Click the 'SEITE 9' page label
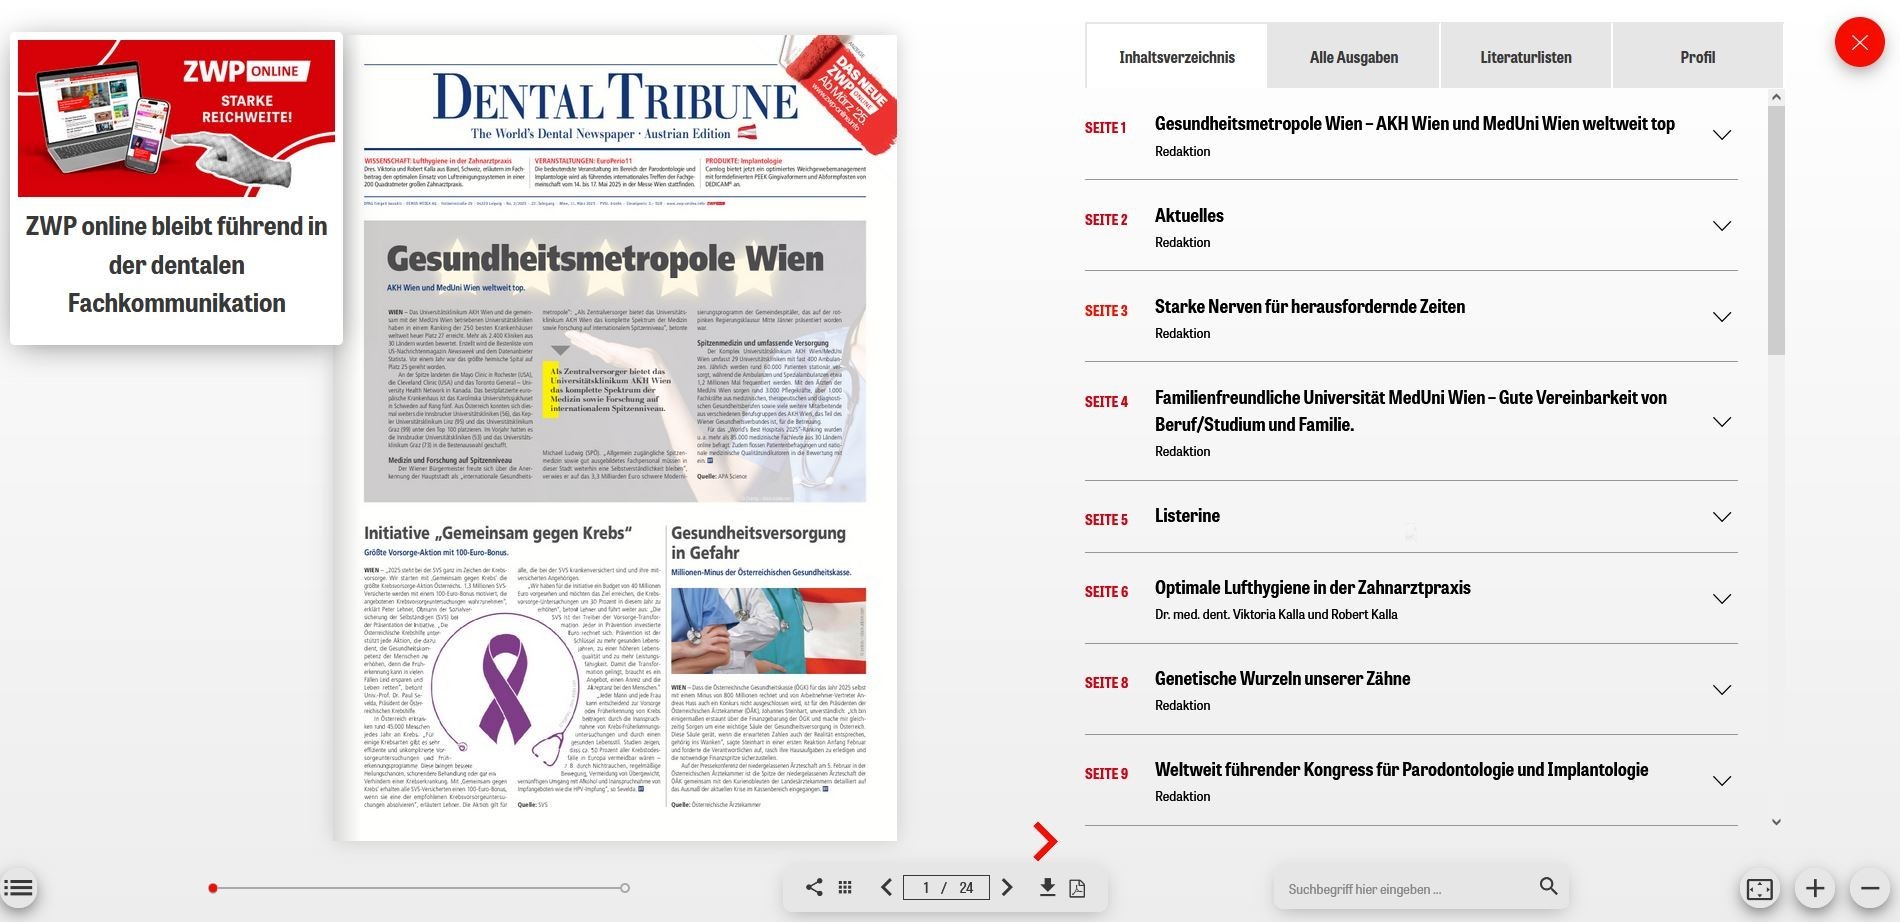1900x922 pixels. 1106,774
